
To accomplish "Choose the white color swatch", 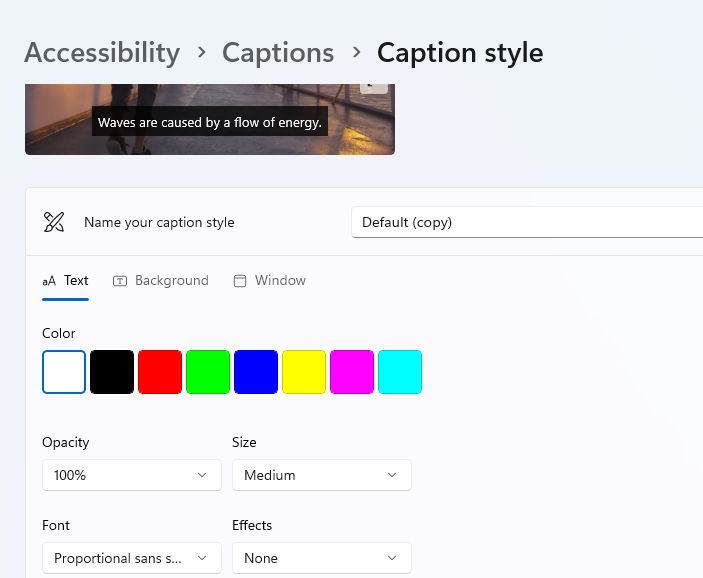I will [64, 372].
